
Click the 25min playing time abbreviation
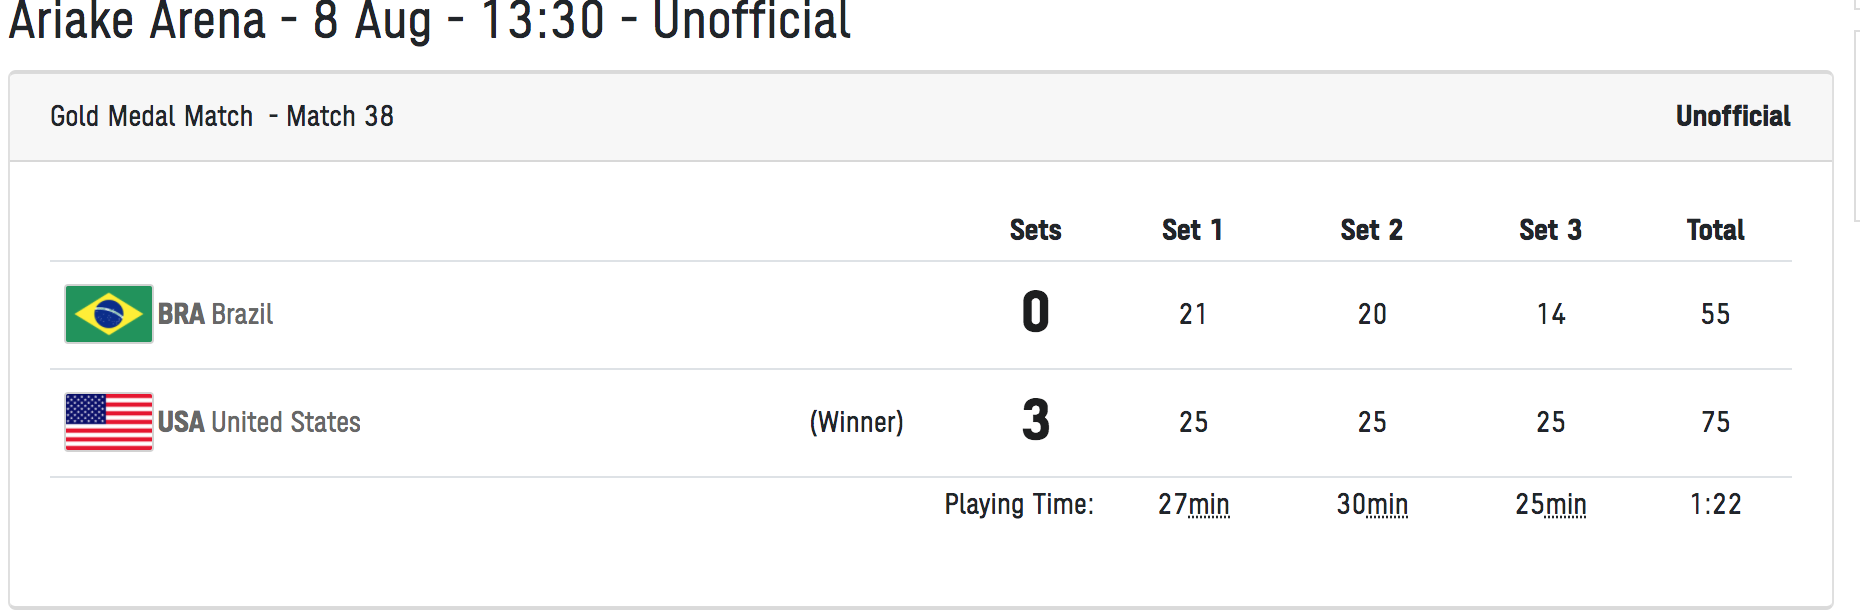coord(1550,504)
